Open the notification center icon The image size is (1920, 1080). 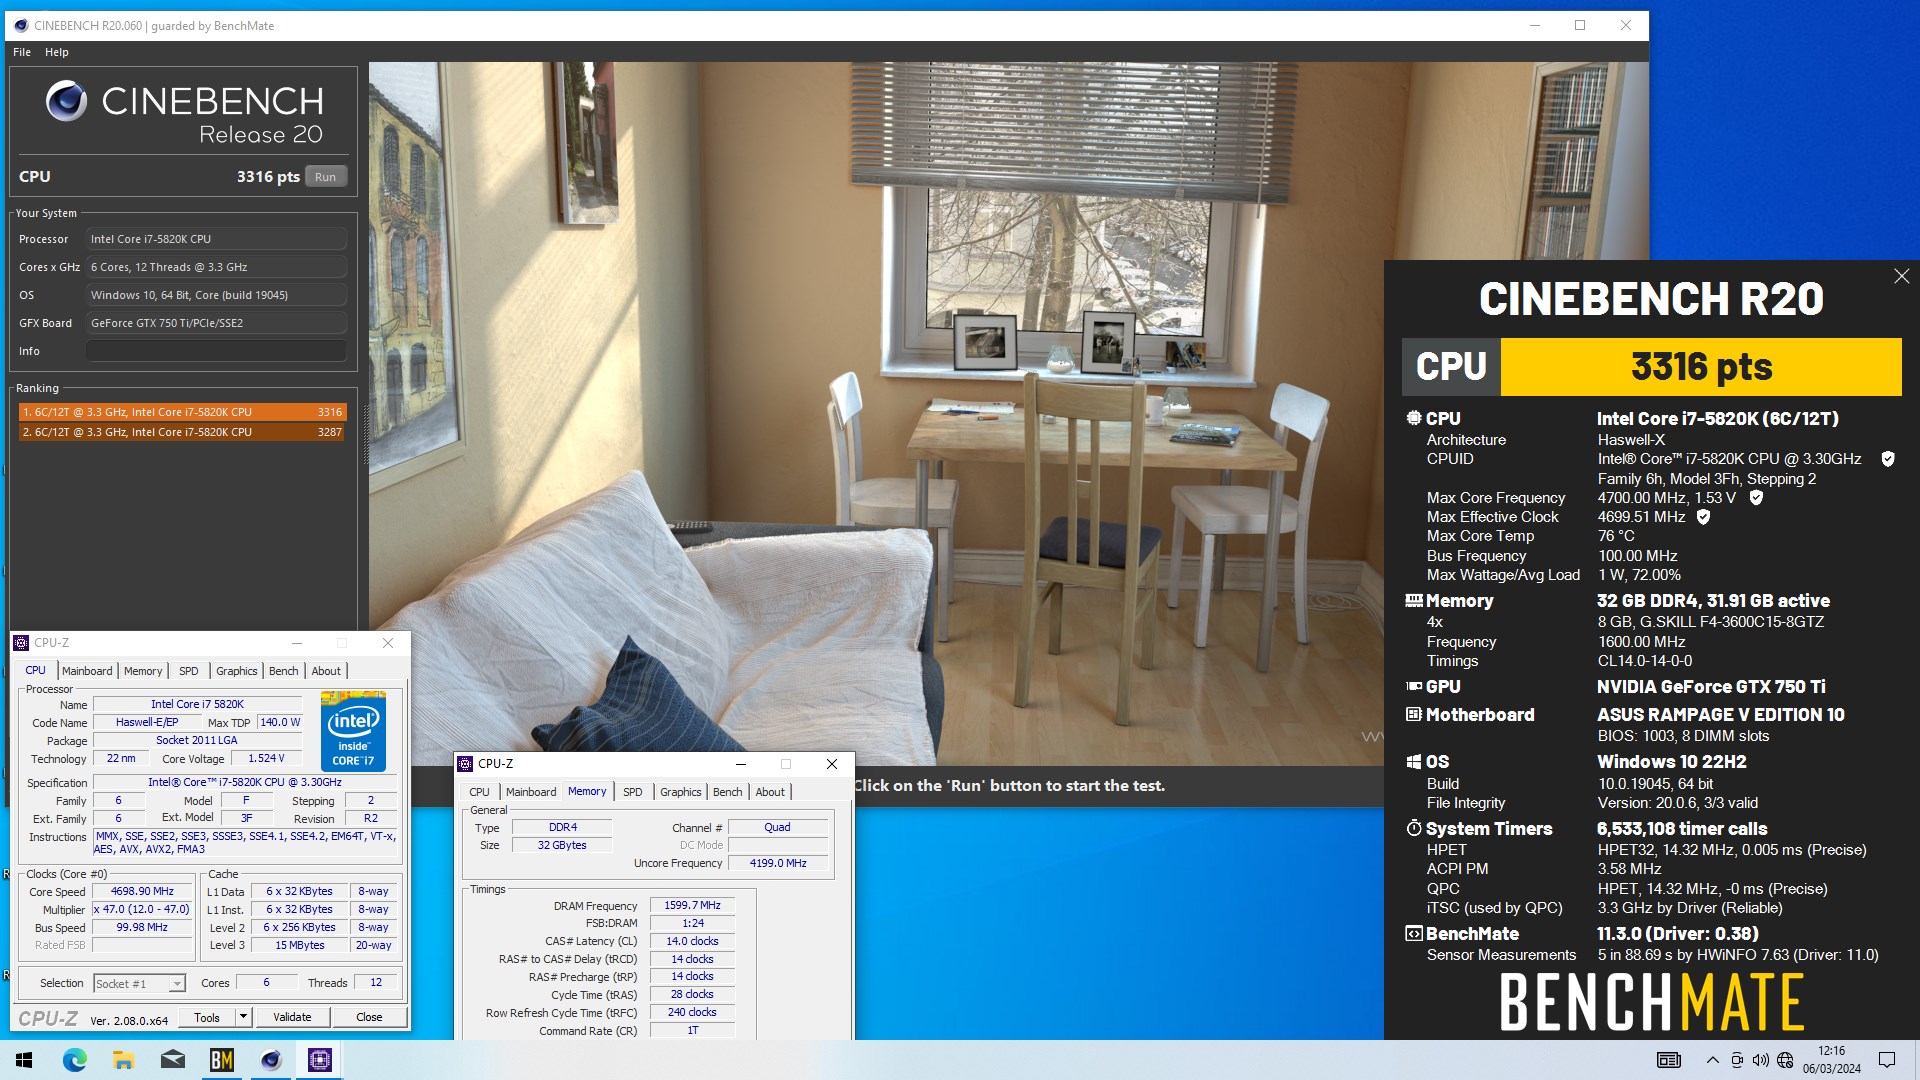point(1887,1060)
